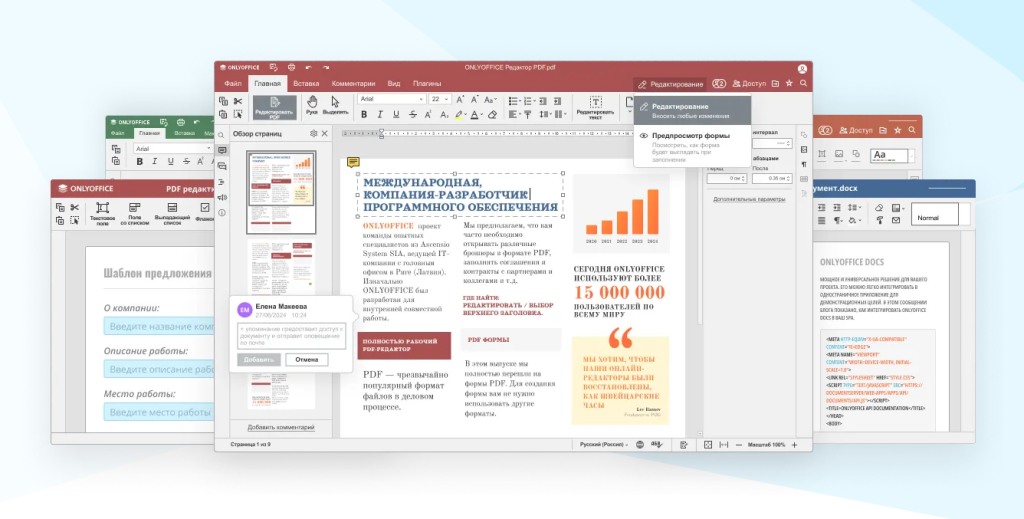Viewport: 1024px width, 519px height.
Task: Open page overview settings gear
Action: (313, 133)
